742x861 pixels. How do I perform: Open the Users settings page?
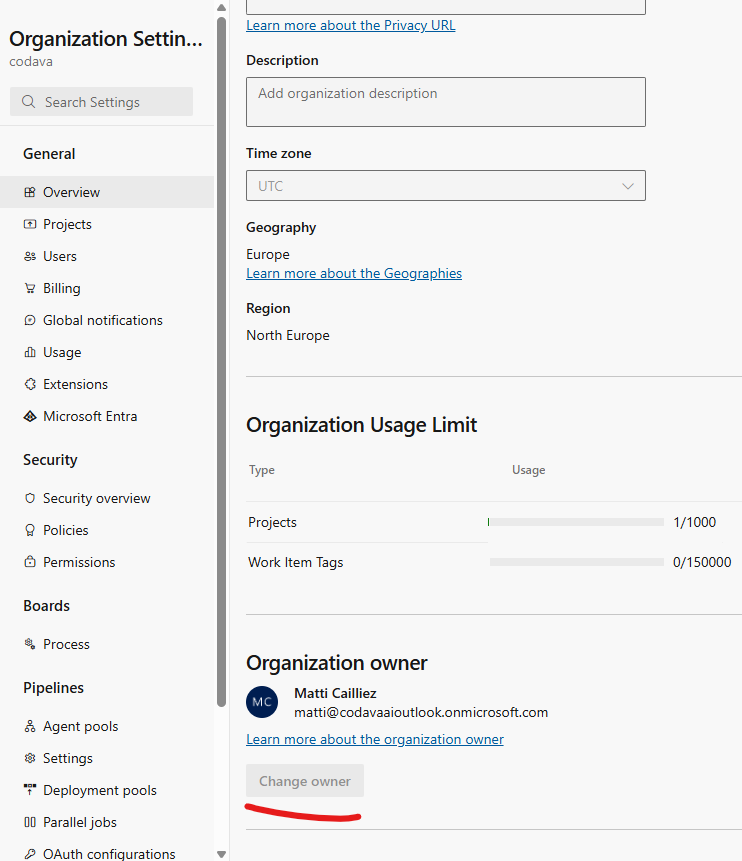point(107,256)
